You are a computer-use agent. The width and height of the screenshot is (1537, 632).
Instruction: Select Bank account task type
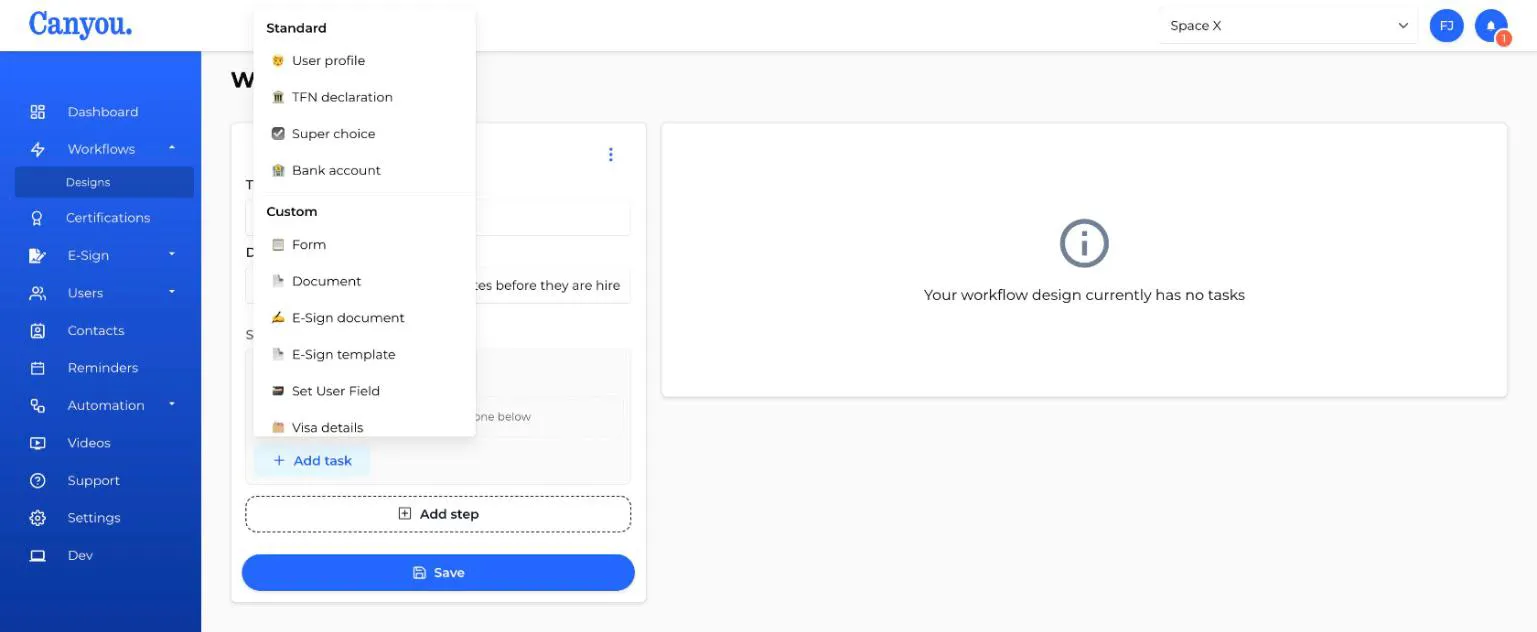364,171
